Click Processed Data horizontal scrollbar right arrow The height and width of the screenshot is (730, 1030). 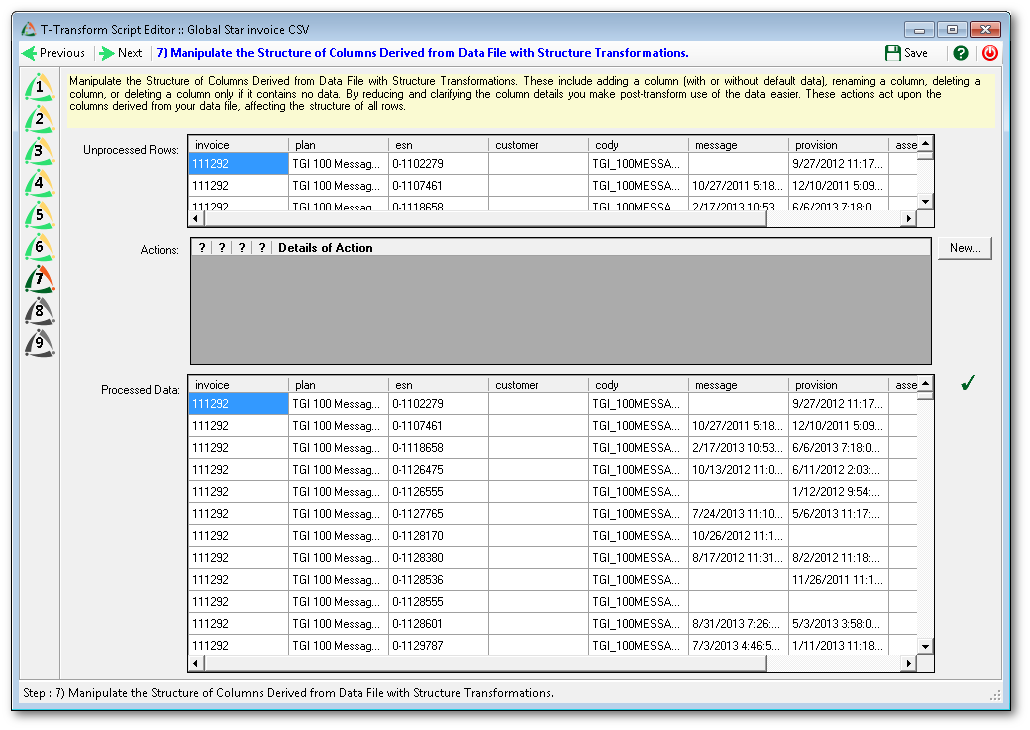point(908,664)
